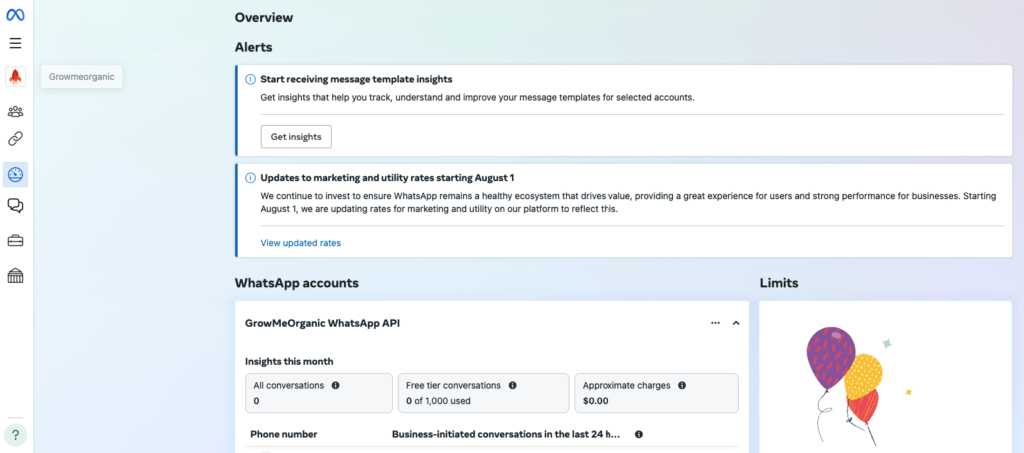
Task: Click the Insights this month label
Action: click(289, 361)
